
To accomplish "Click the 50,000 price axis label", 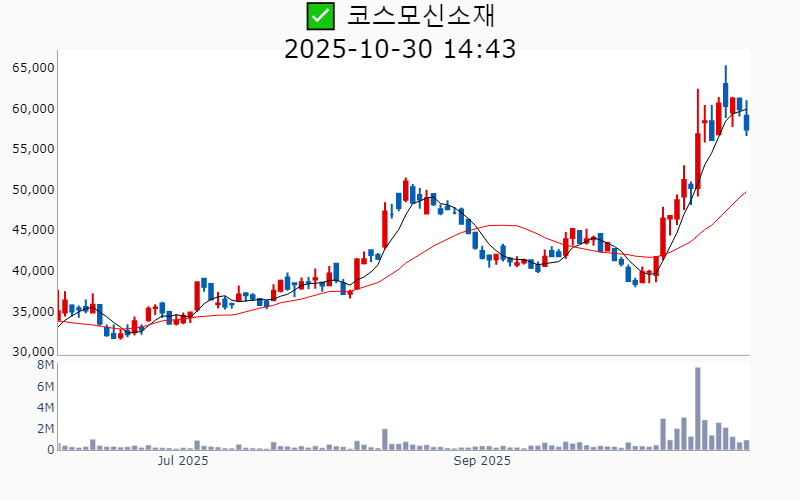I will tap(33, 190).
